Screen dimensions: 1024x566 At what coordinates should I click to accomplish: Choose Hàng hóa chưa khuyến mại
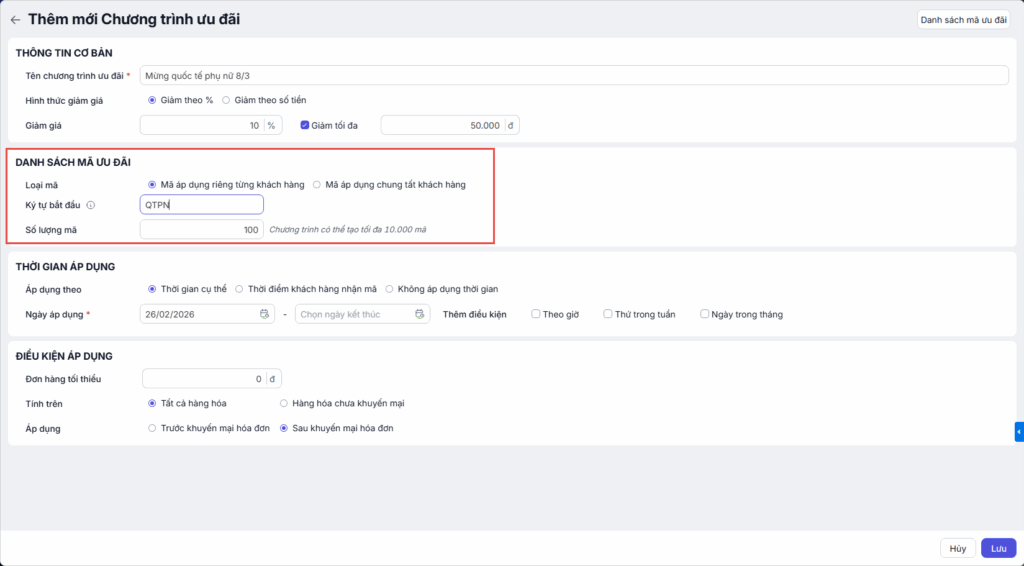tap(284, 403)
